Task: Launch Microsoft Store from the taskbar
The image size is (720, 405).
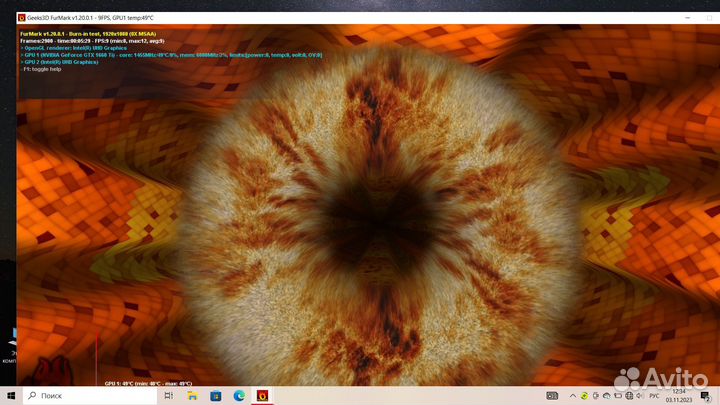Action: click(215, 395)
